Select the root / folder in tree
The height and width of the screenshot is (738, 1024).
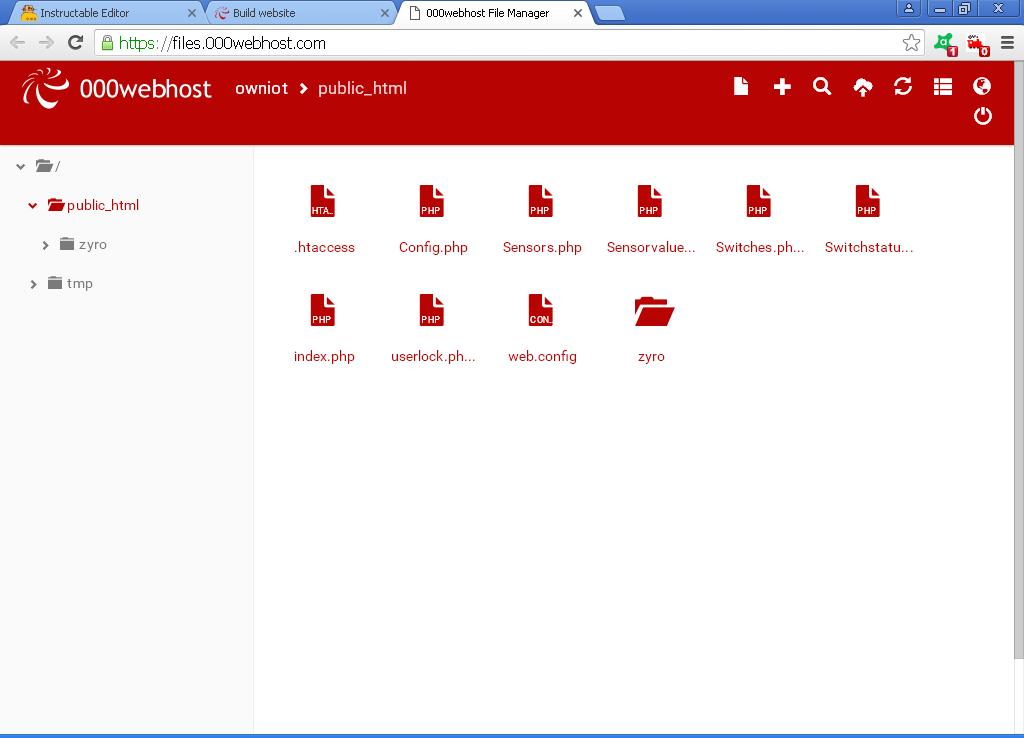48,166
